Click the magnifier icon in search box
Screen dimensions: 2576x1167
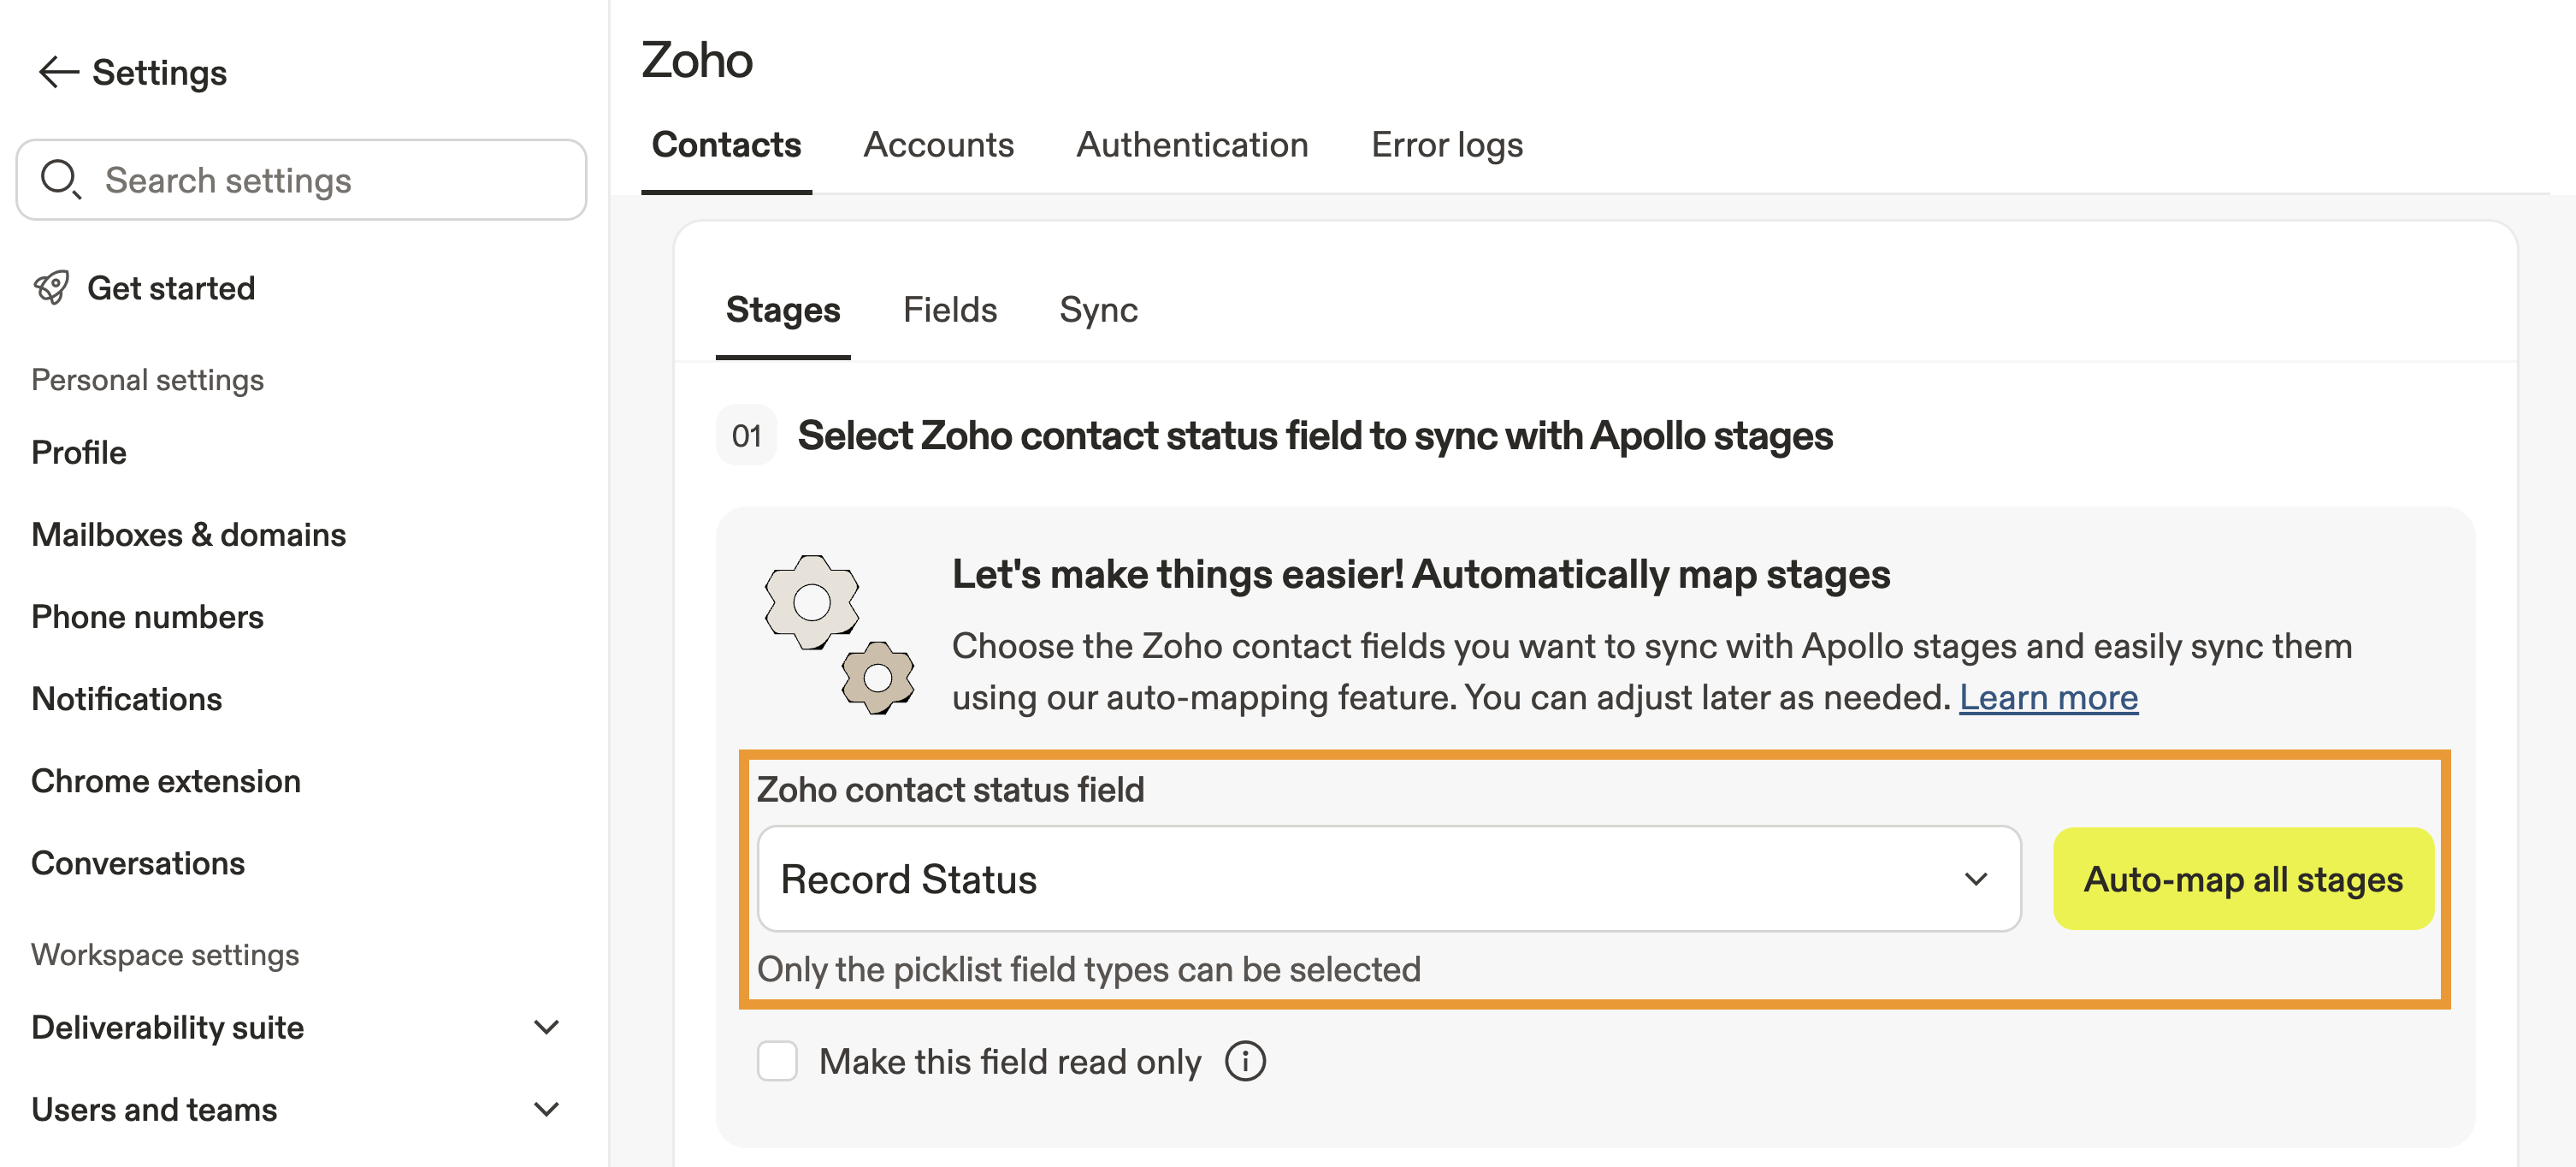pyautogui.click(x=60, y=180)
